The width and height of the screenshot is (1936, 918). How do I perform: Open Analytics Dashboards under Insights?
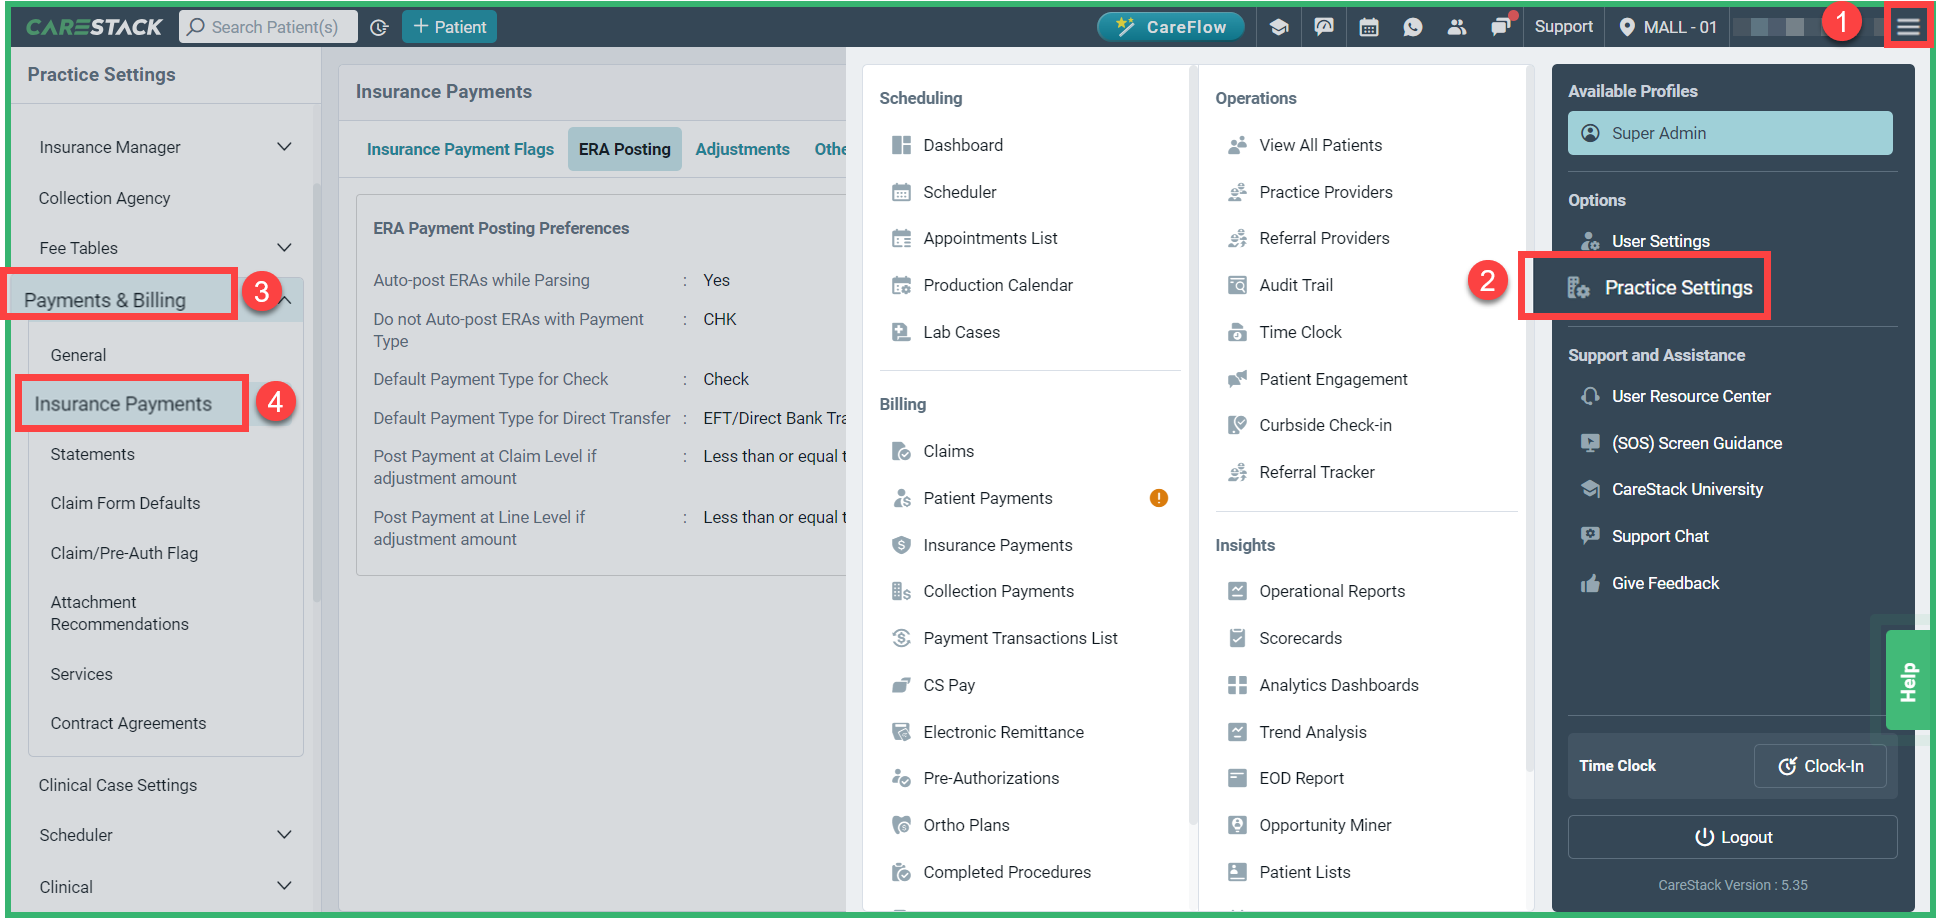point(1237,685)
